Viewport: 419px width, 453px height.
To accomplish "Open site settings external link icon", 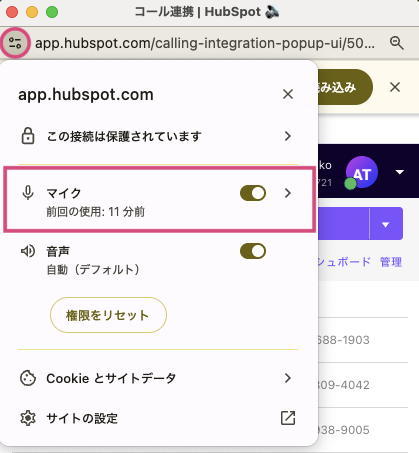I will (x=288, y=418).
